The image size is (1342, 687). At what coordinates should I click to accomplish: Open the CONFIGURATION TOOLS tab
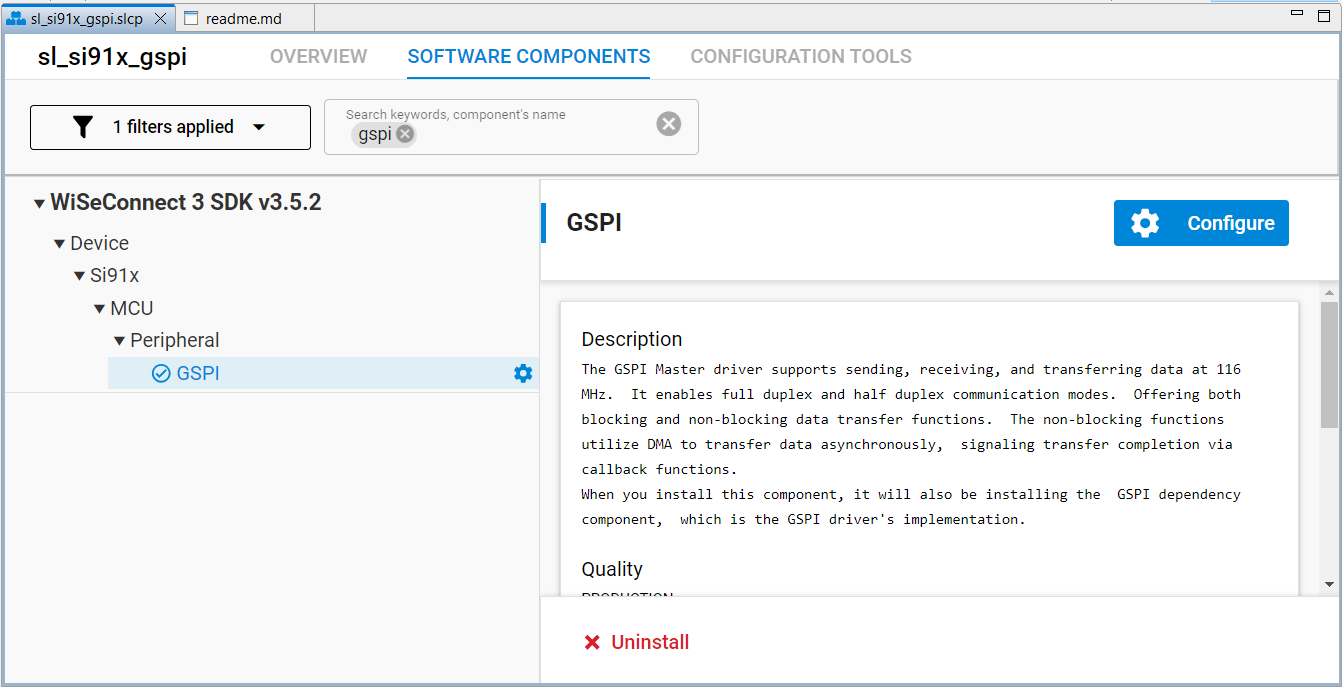tap(800, 56)
